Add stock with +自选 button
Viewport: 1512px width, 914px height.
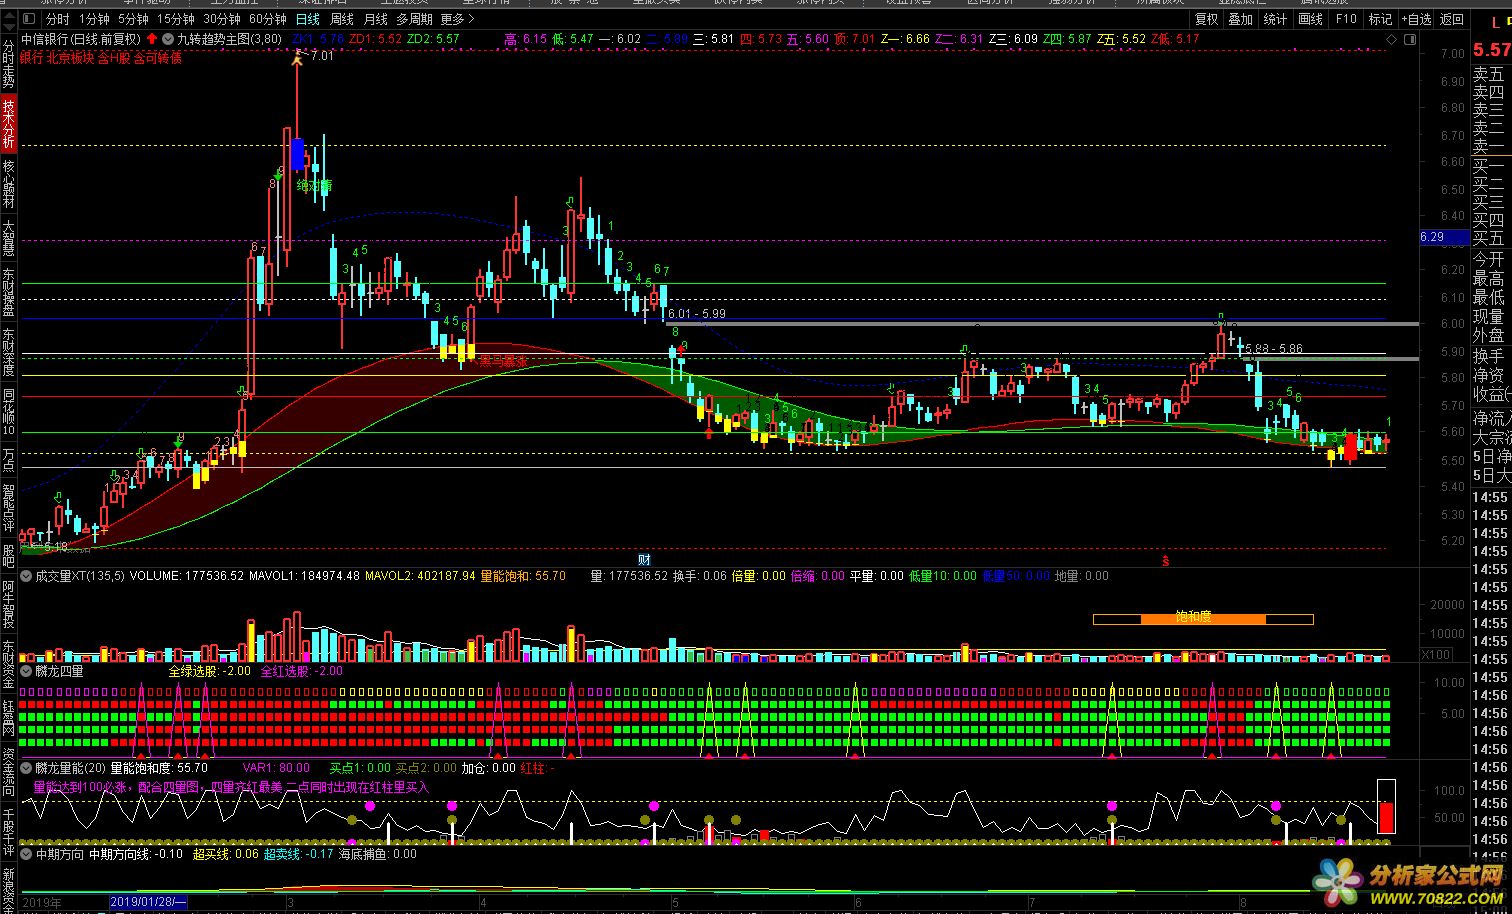[1416, 19]
